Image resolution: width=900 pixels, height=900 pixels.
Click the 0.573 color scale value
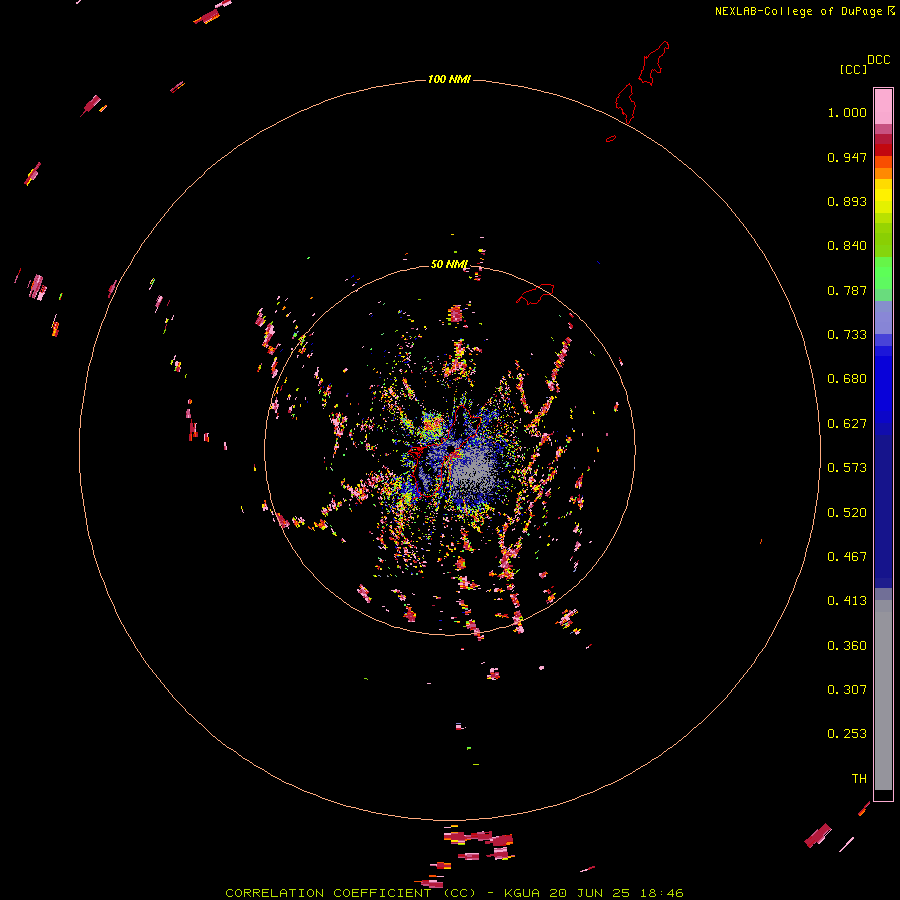(847, 468)
